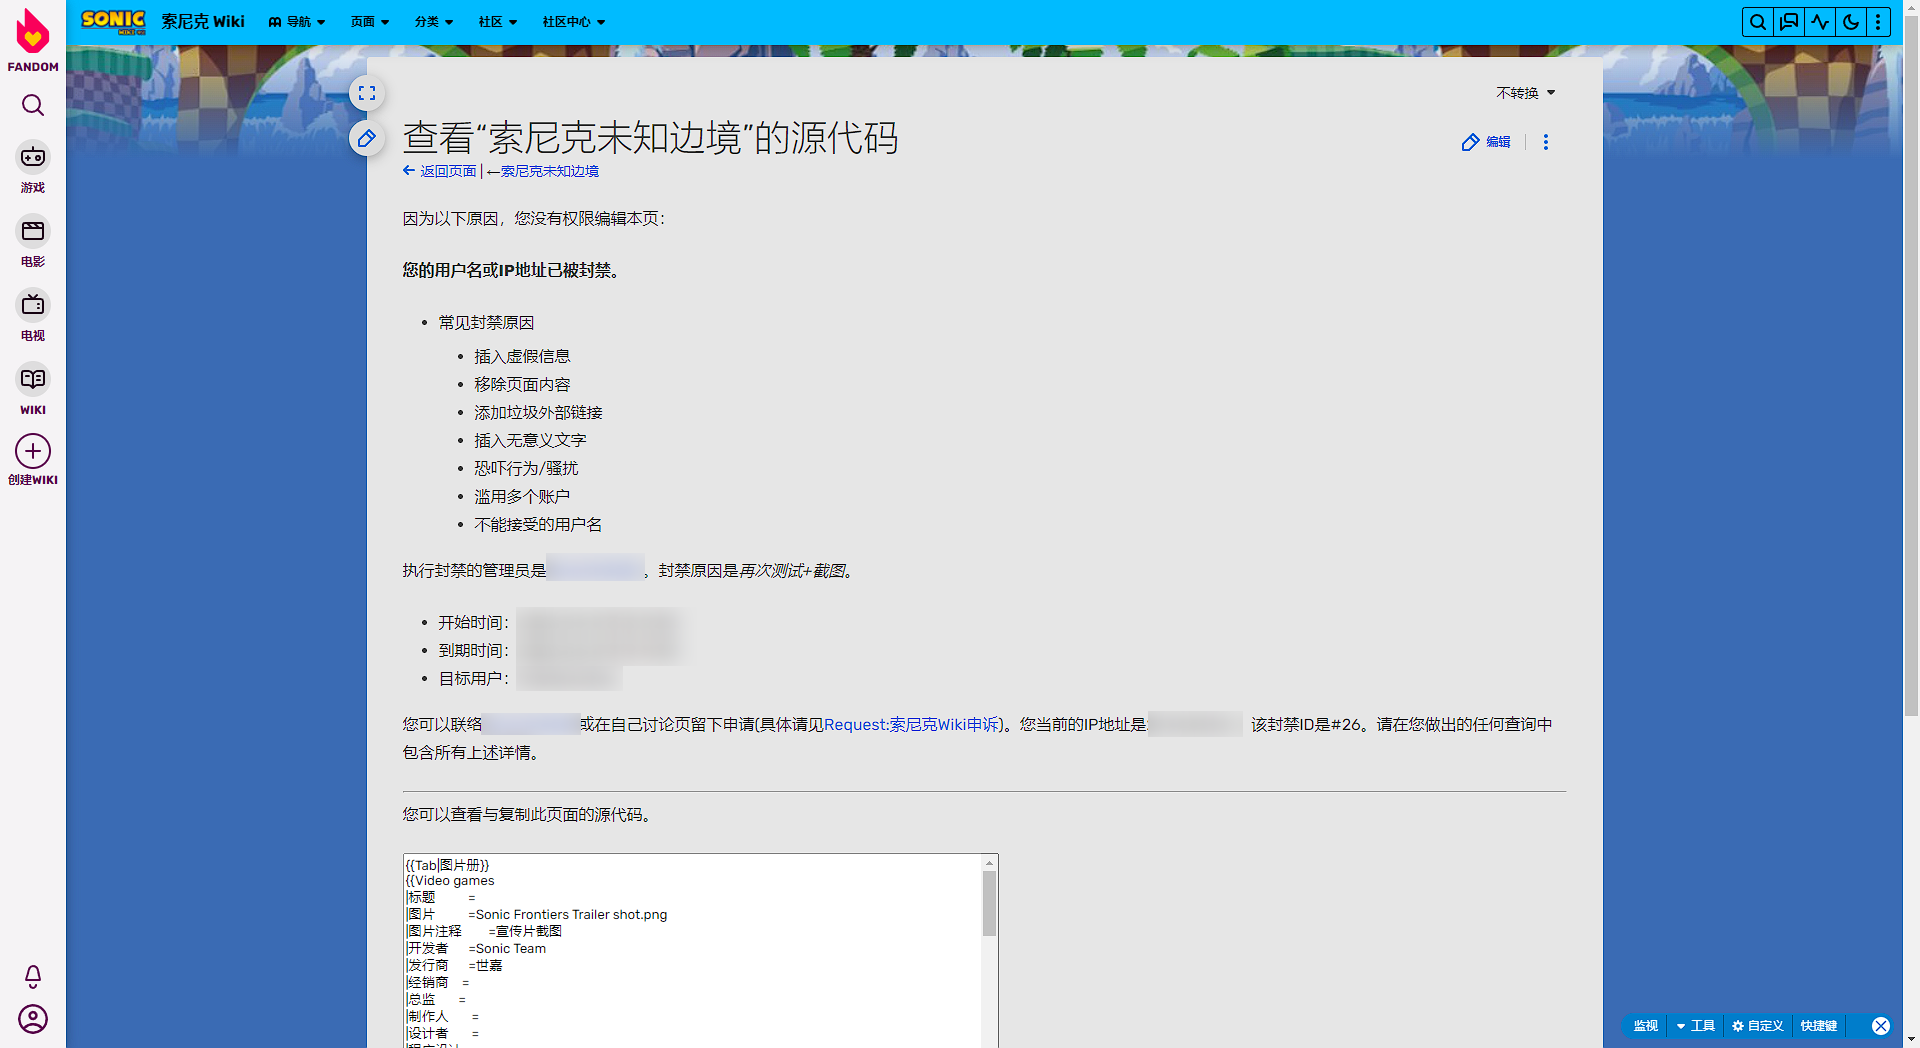The width and height of the screenshot is (1920, 1048).
Task: Click the label 到期时间
Action: tap(473, 651)
